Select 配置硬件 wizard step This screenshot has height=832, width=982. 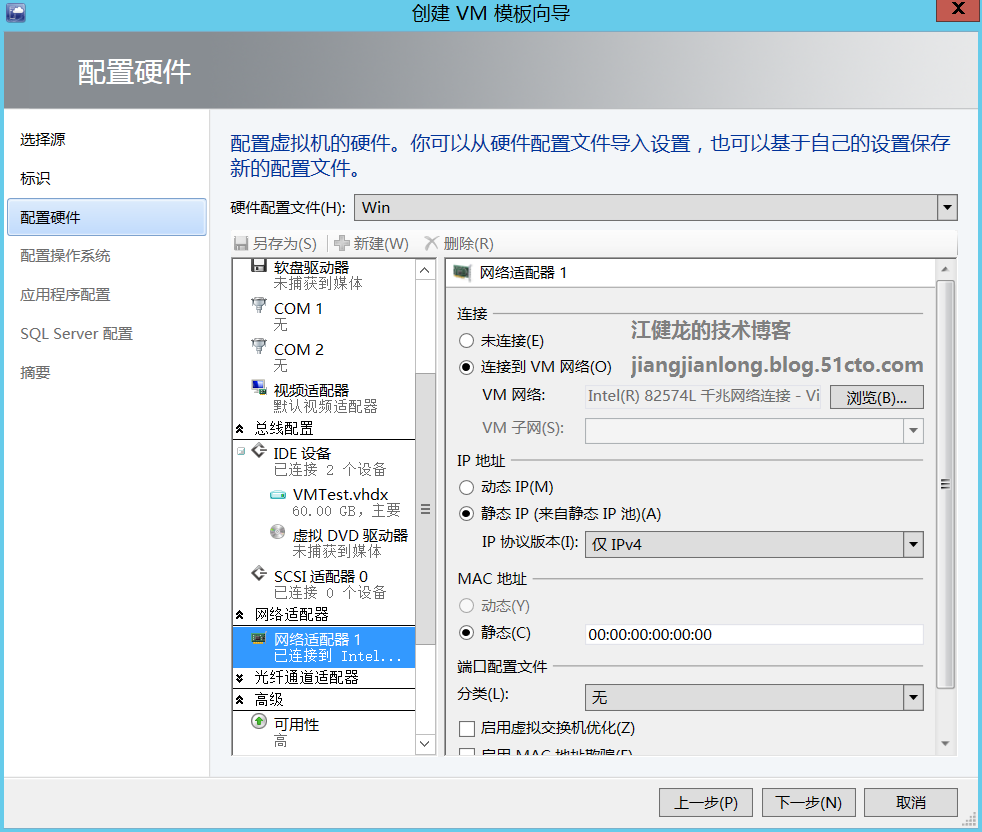pyautogui.click(x=106, y=217)
